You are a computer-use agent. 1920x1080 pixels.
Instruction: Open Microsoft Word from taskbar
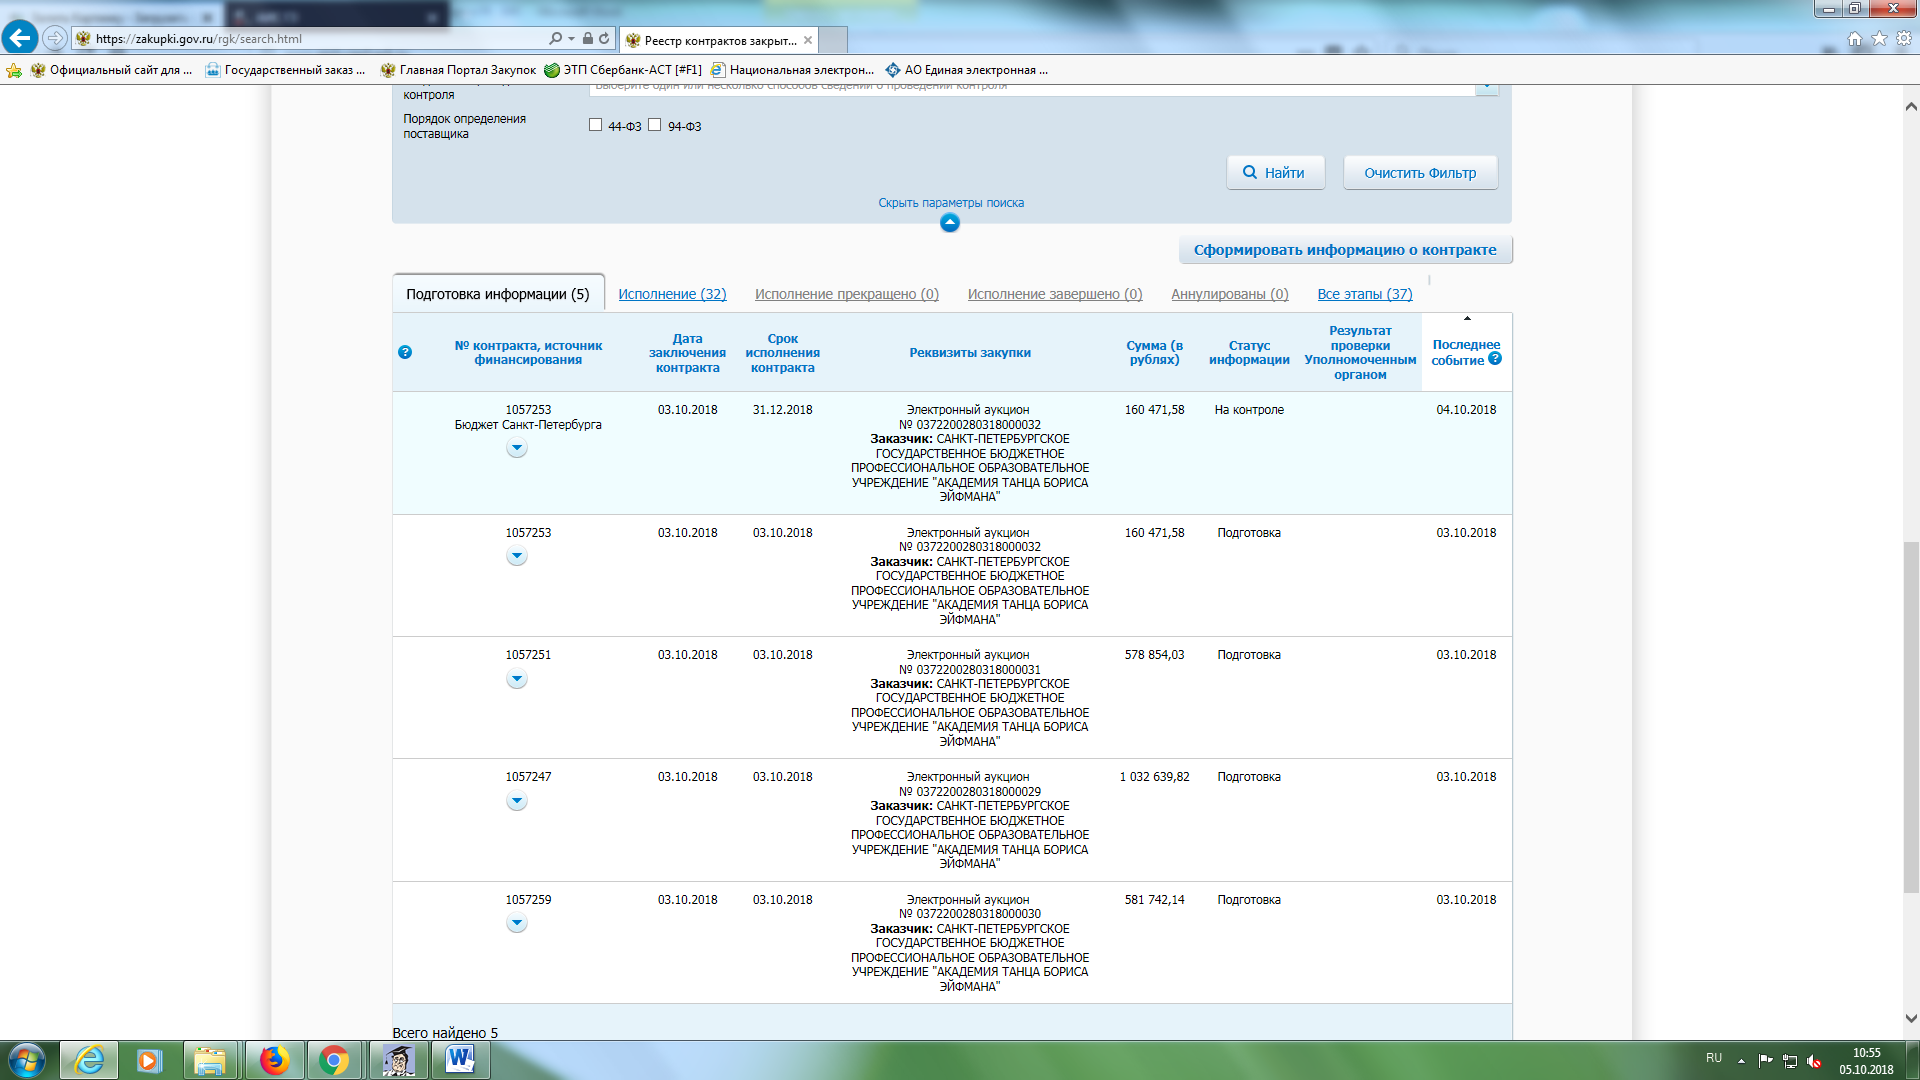coord(460,1060)
